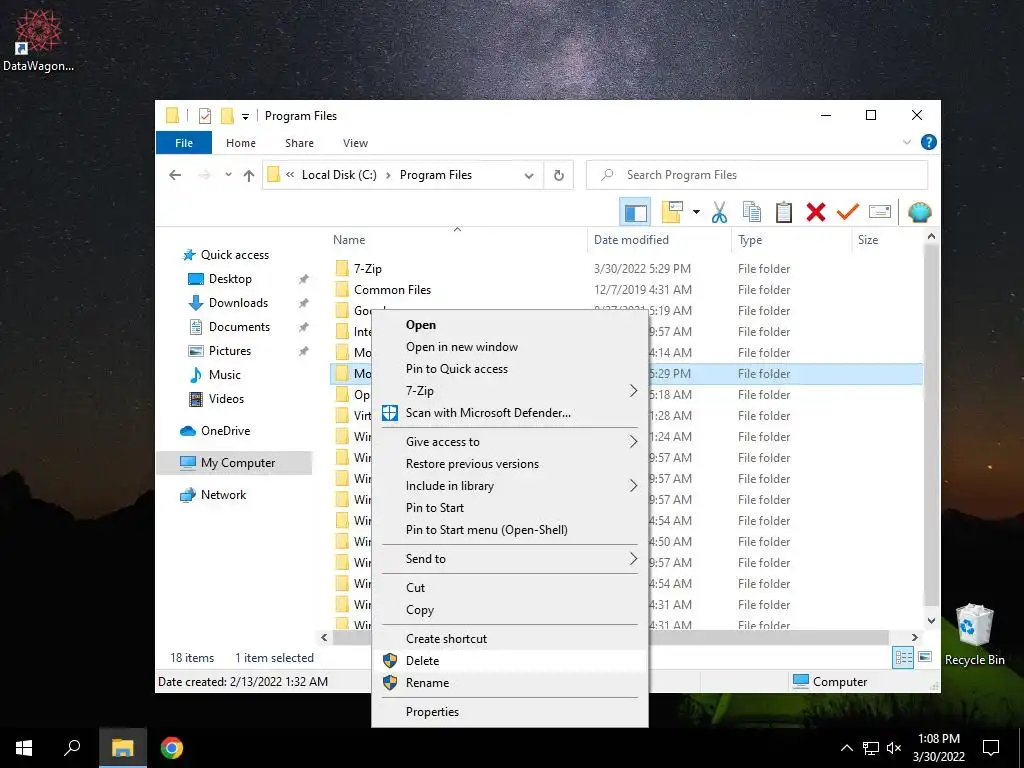Click the refresh button next to address bar

click(558, 175)
